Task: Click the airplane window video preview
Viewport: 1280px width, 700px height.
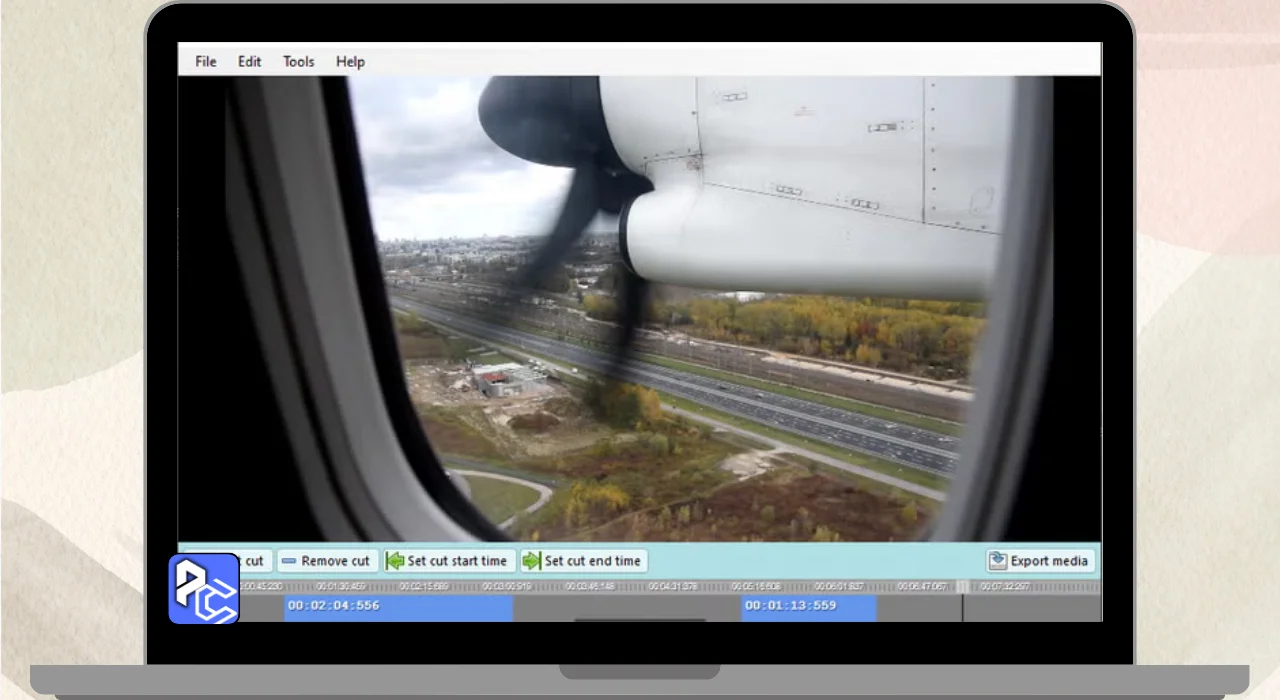Action: pos(640,309)
